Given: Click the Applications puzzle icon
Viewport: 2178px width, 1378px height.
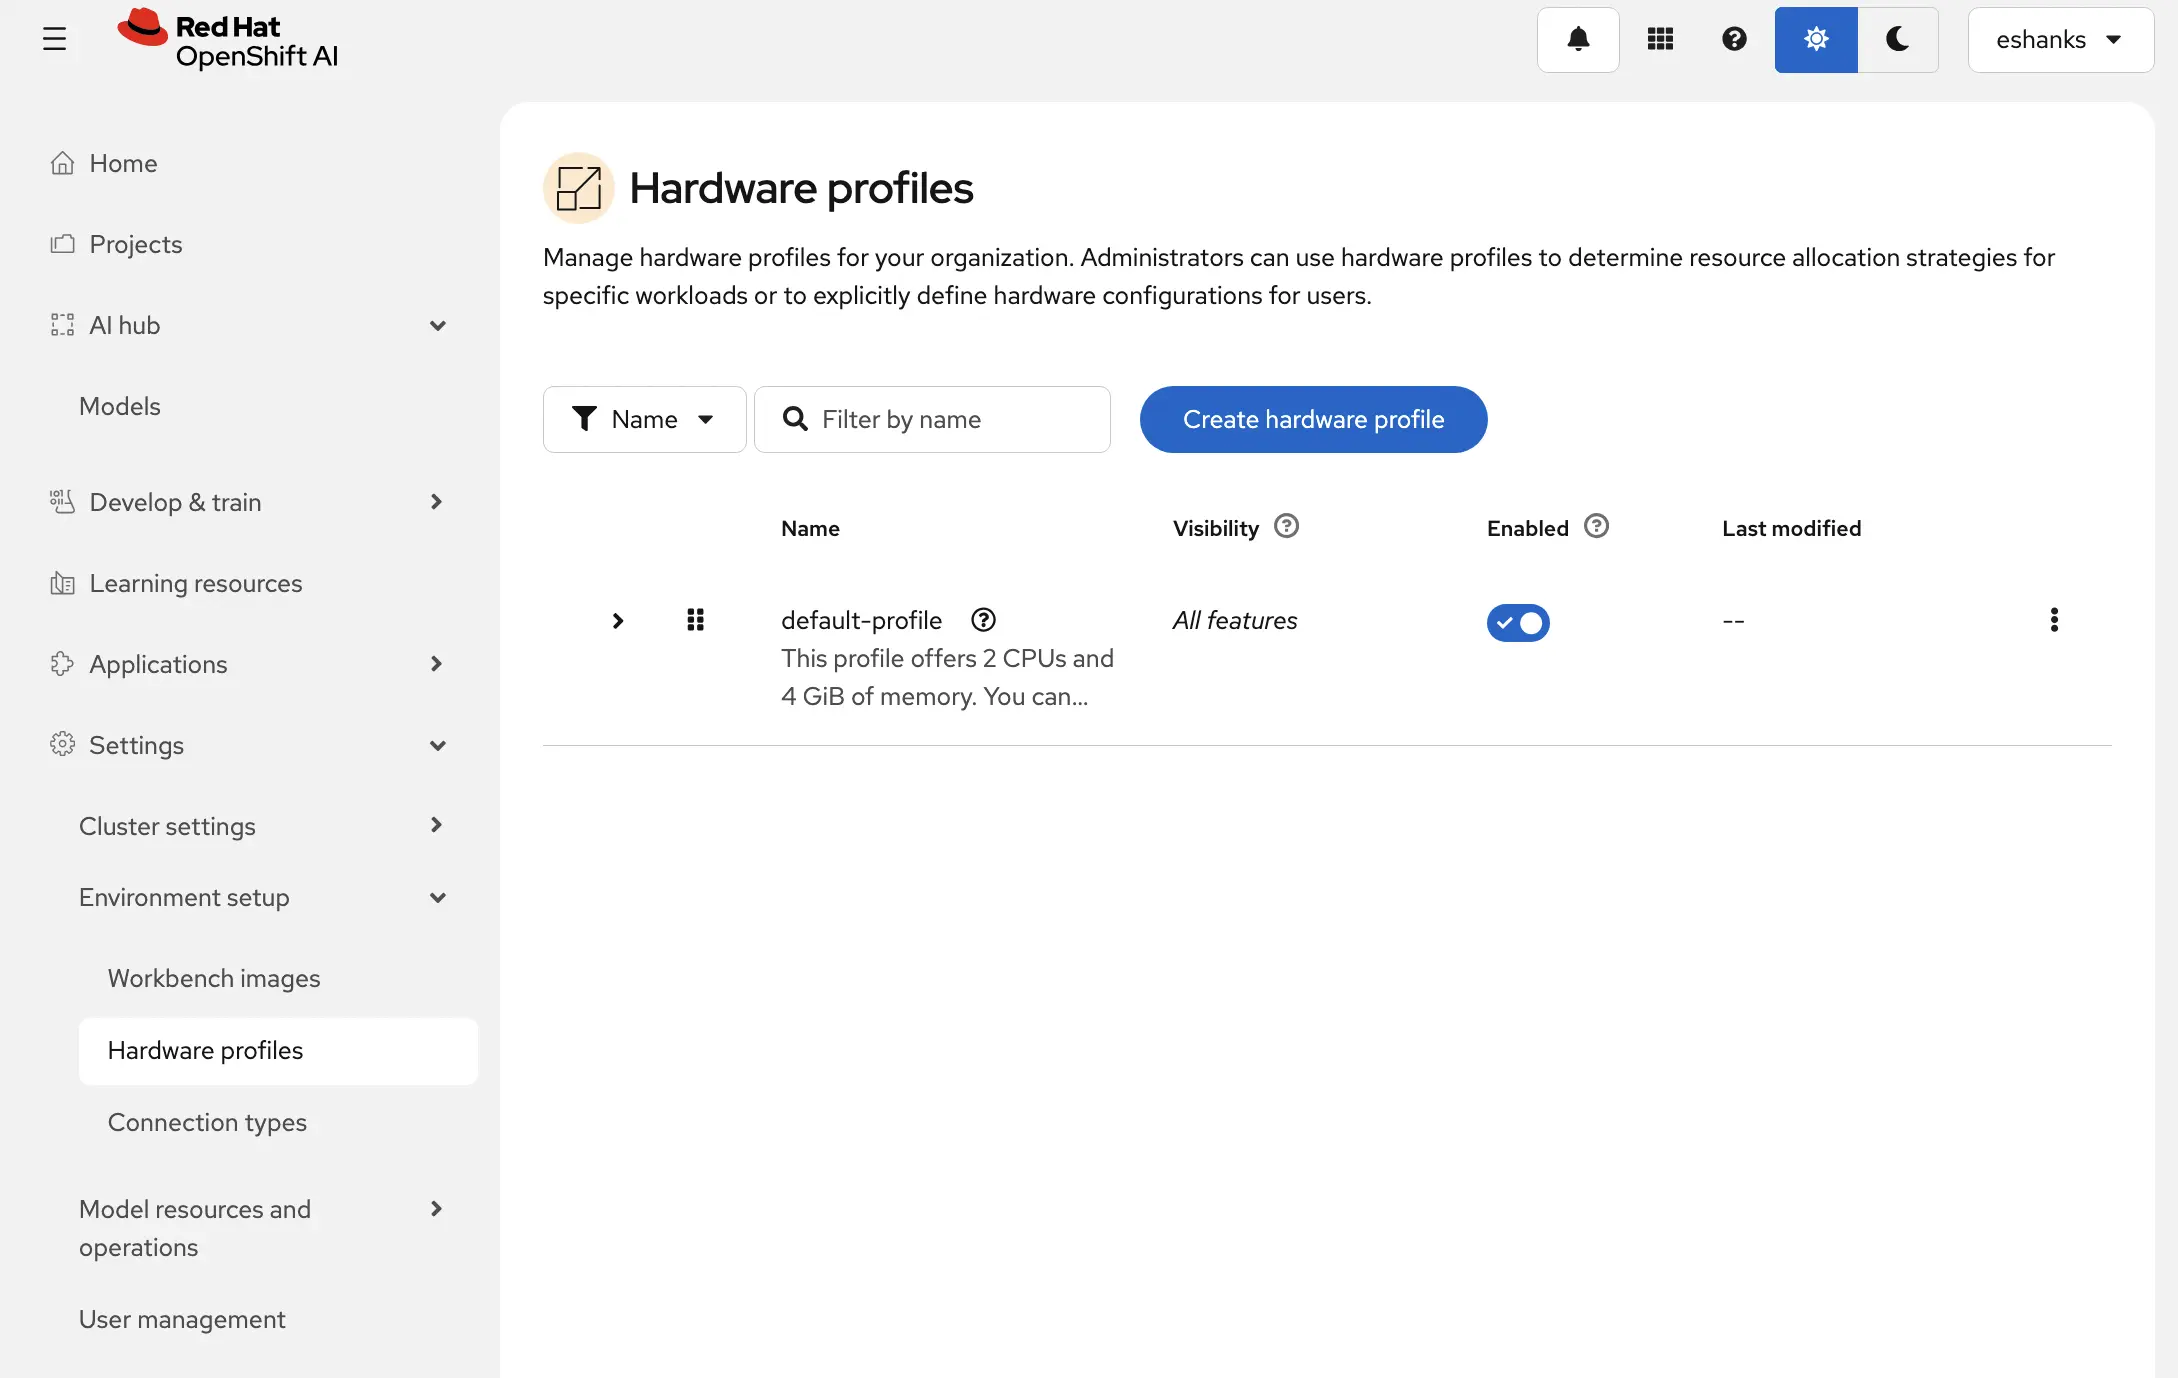Looking at the screenshot, I should point(62,664).
